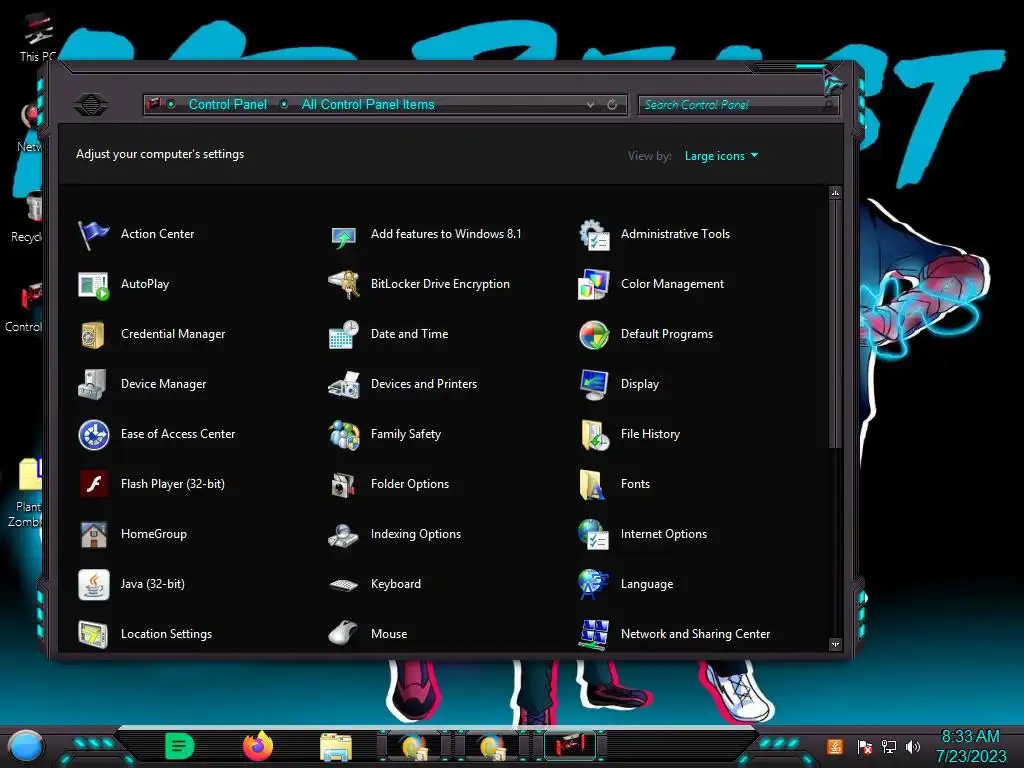
Task: Click the Family Safety text label
Action: pyautogui.click(x=406, y=434)
